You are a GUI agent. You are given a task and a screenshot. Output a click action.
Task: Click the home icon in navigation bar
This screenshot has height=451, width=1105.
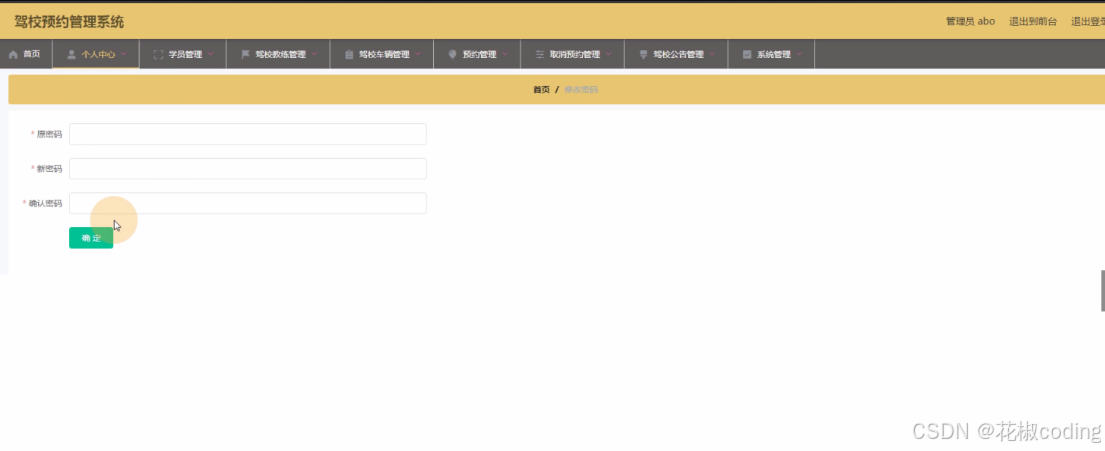(x=13, y=54)
